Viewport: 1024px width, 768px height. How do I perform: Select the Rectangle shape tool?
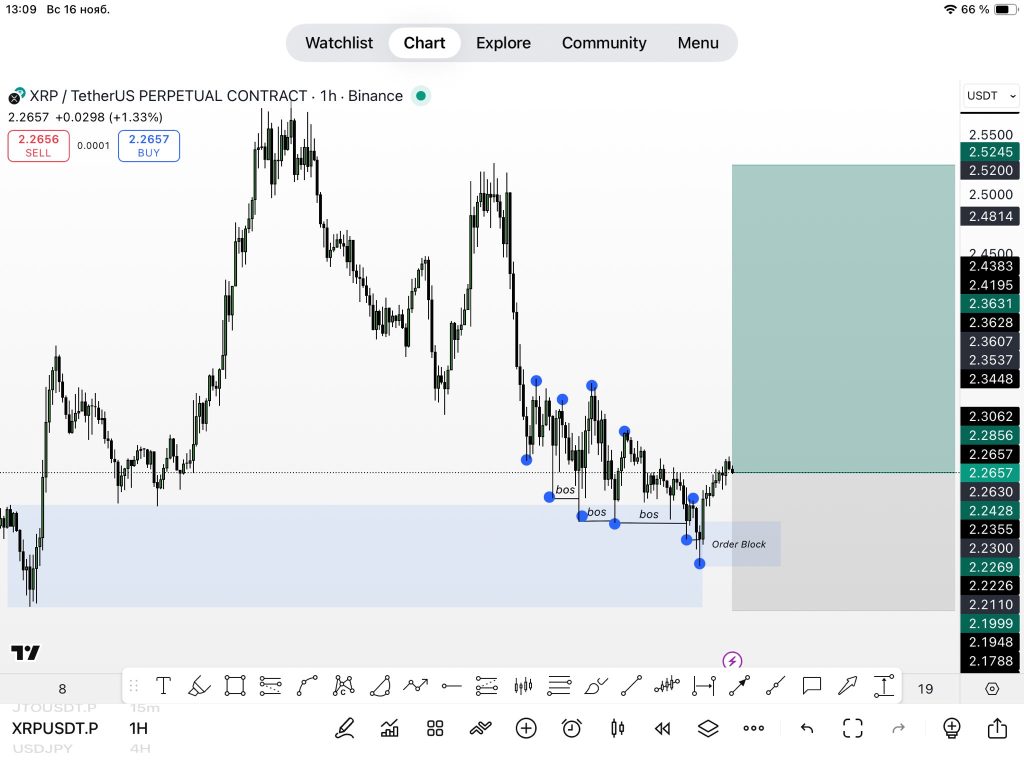(x=235, y=686)
